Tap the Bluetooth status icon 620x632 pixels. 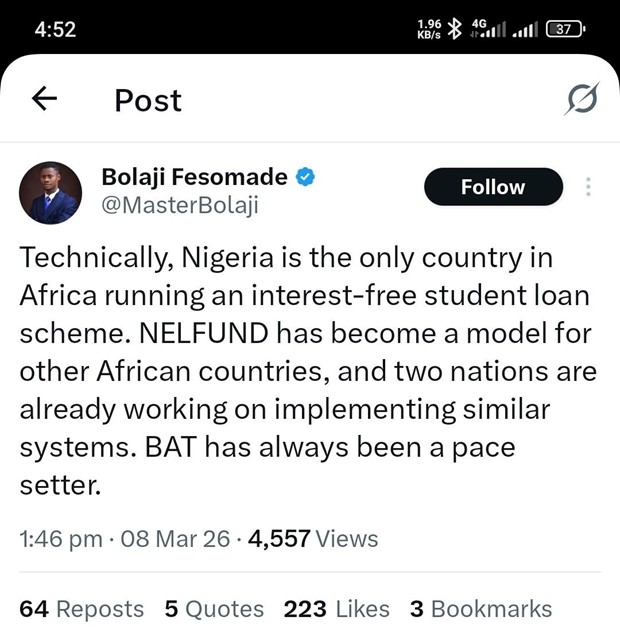click(x=454, y=29)
